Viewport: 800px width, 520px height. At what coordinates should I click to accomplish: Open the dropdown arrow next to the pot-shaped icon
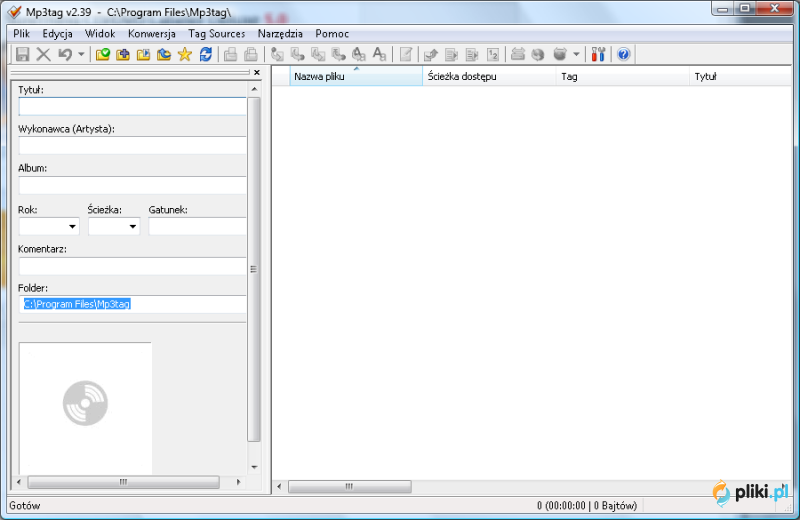coord(576,54)
